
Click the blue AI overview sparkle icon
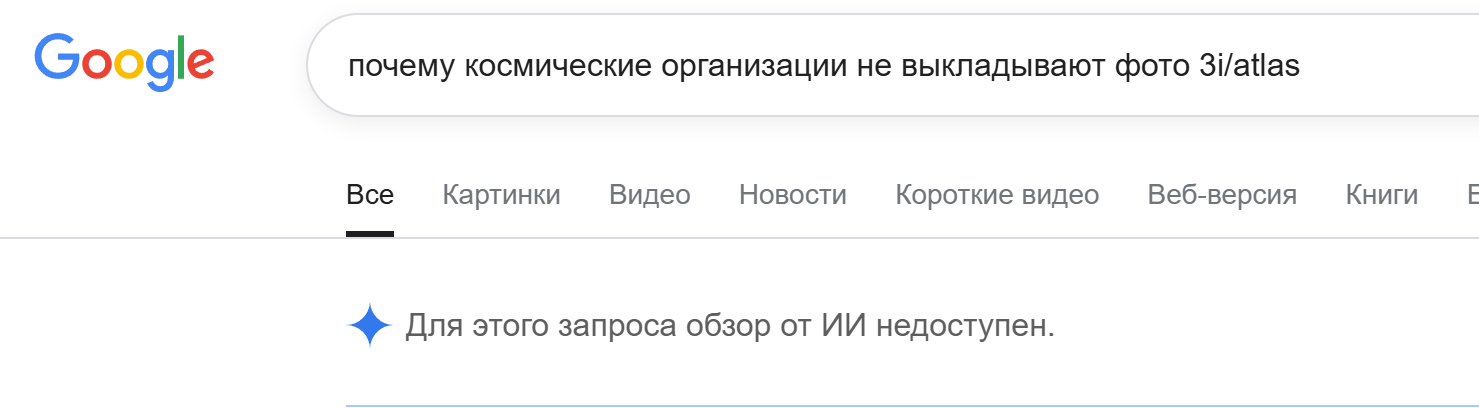(369, 326)
